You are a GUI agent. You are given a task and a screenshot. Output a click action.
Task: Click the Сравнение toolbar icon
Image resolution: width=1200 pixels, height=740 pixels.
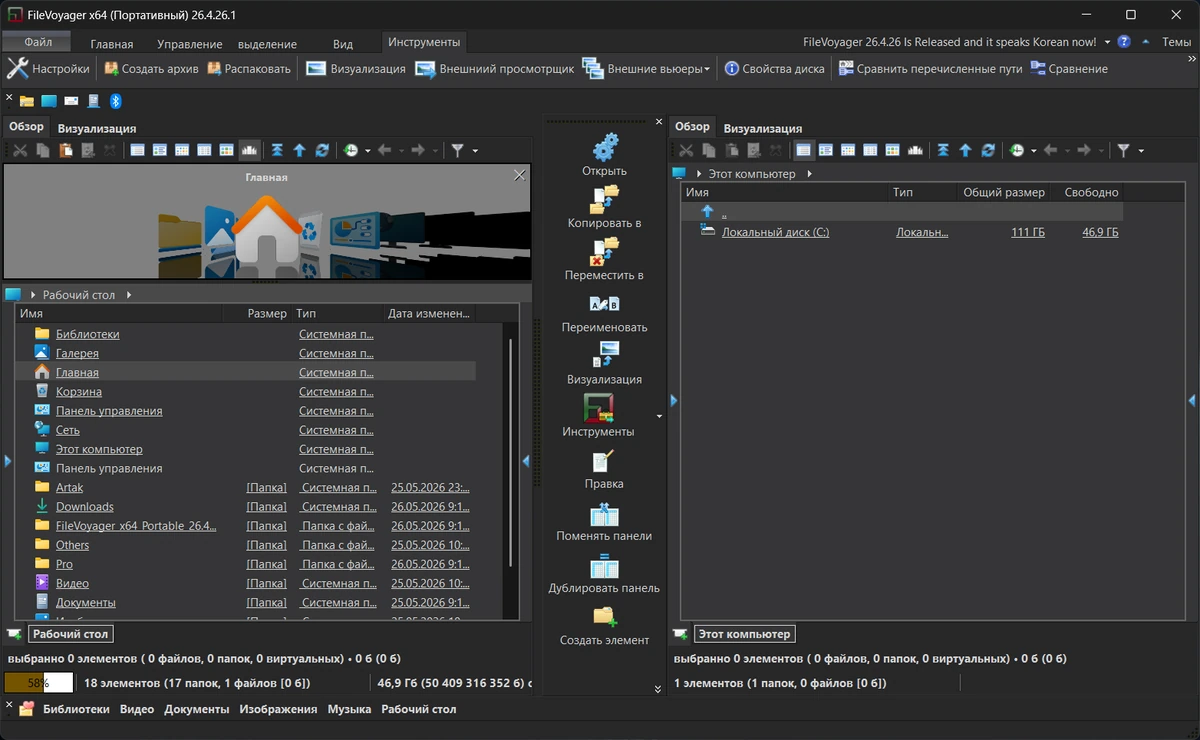click(1038, 69)
